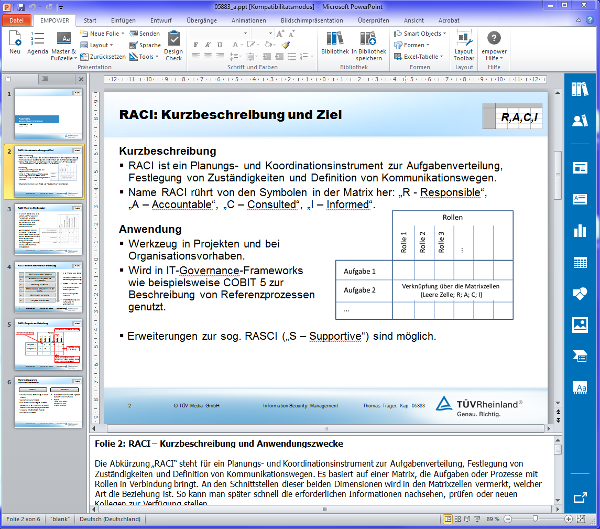The height and width of the screenshot is (529, 600).
Task: Open the Datei menu tab
Action: (17, 19)
